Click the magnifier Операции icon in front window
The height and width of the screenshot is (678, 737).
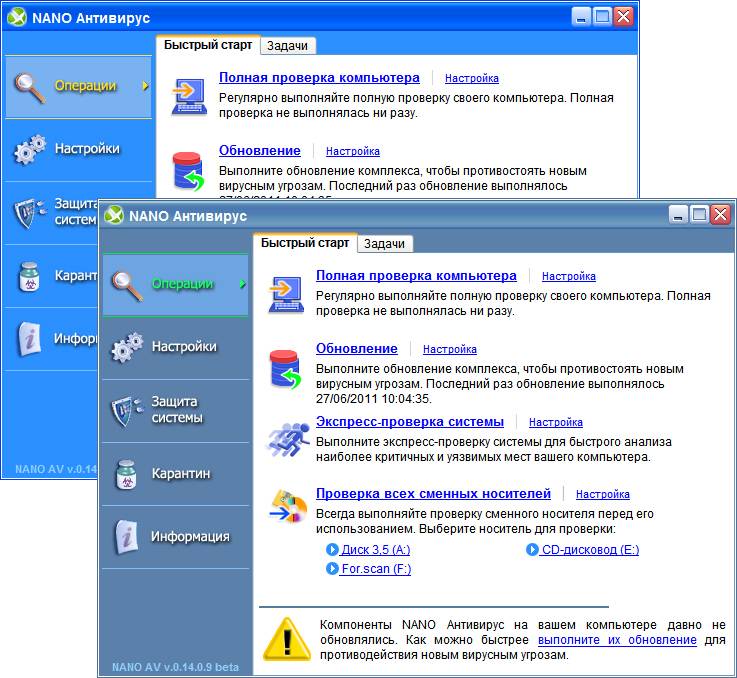click(x=127, y=286)
